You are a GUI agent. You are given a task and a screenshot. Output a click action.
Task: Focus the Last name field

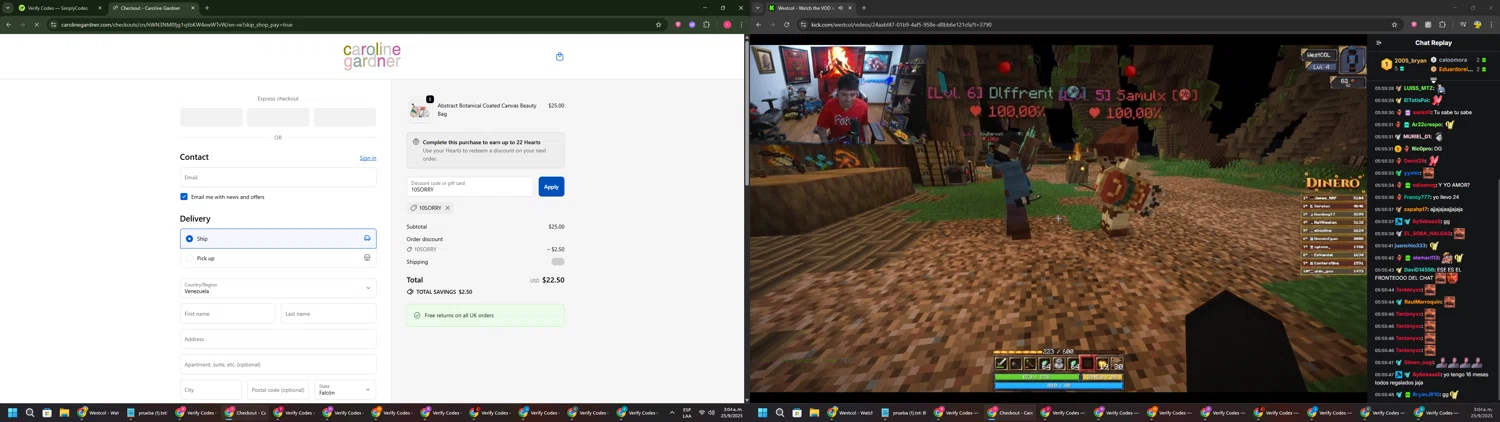[x=329, y=314]
